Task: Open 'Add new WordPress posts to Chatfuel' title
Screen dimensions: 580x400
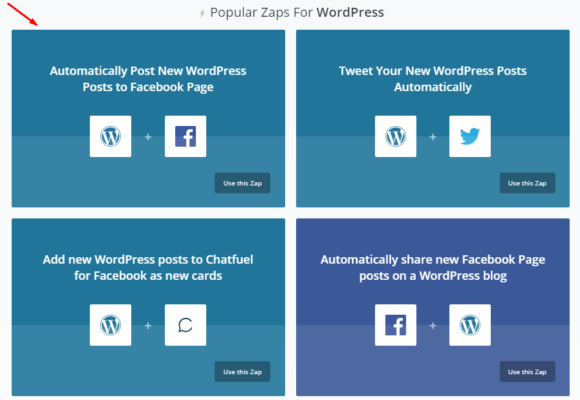Action: point(148,268)
